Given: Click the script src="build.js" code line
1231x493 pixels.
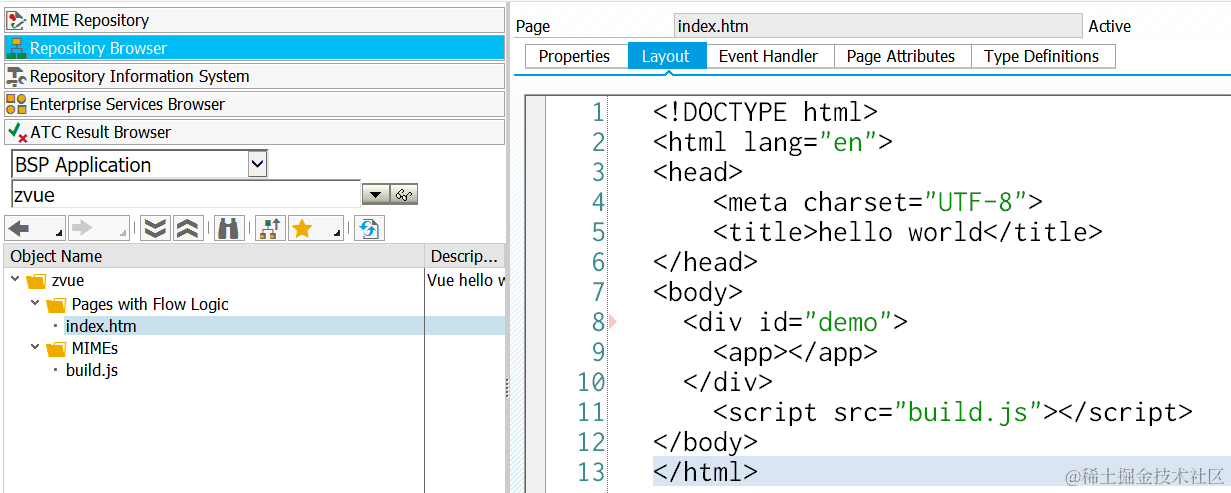Looking at the screenshot, I should (953, 411).
